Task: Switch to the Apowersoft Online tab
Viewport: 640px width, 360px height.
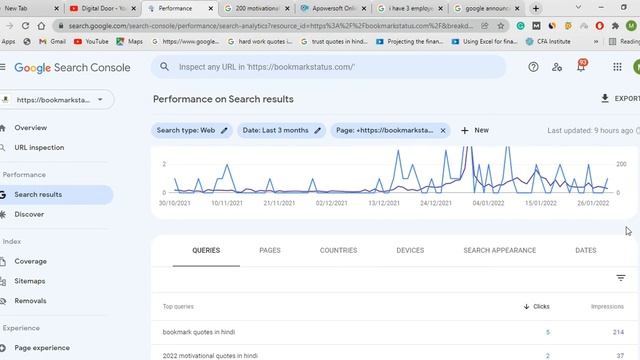Action: pos(333,8)
